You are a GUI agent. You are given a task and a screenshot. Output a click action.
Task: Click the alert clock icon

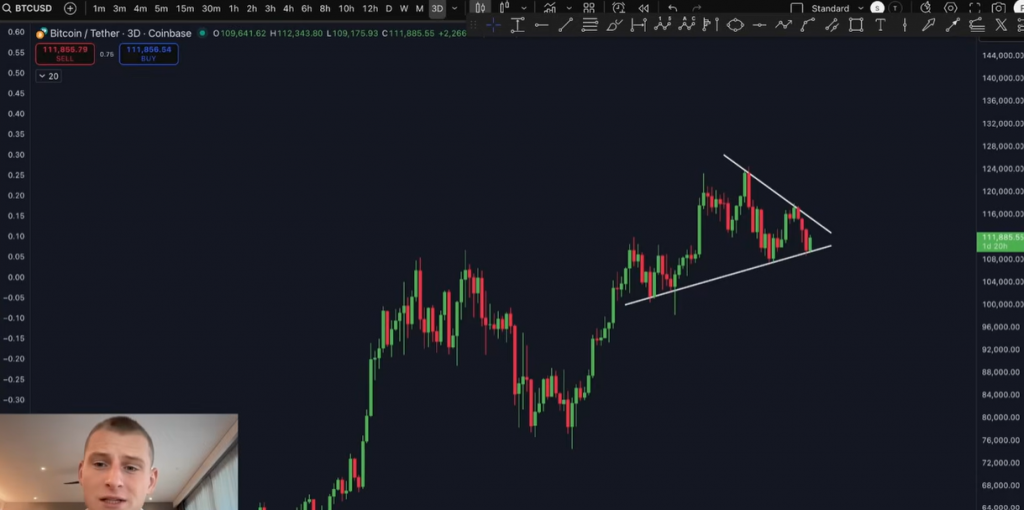tap(620, 8)
